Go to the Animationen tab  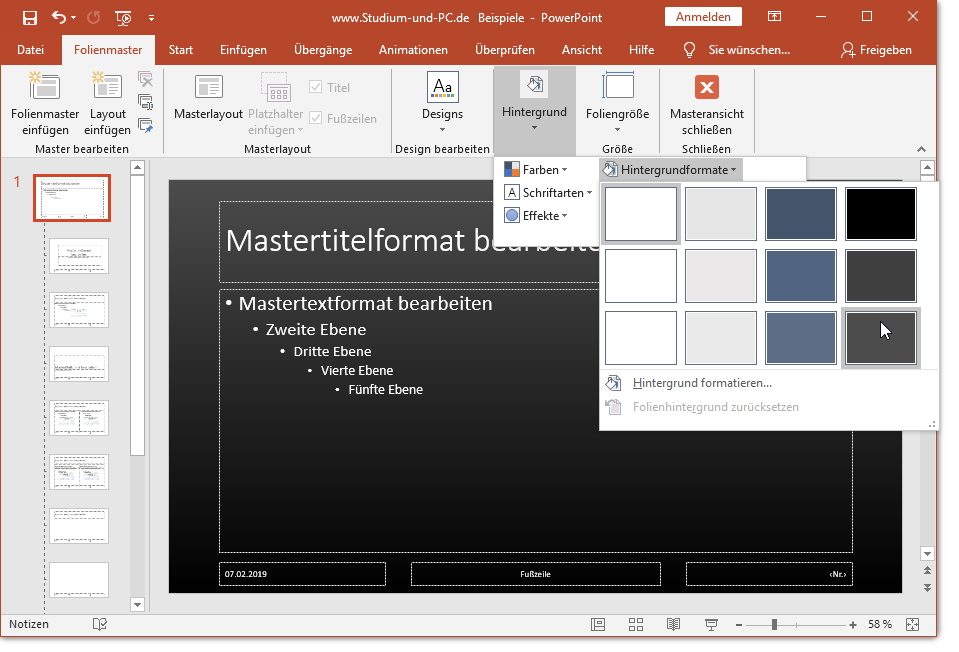tap(413, 50)
